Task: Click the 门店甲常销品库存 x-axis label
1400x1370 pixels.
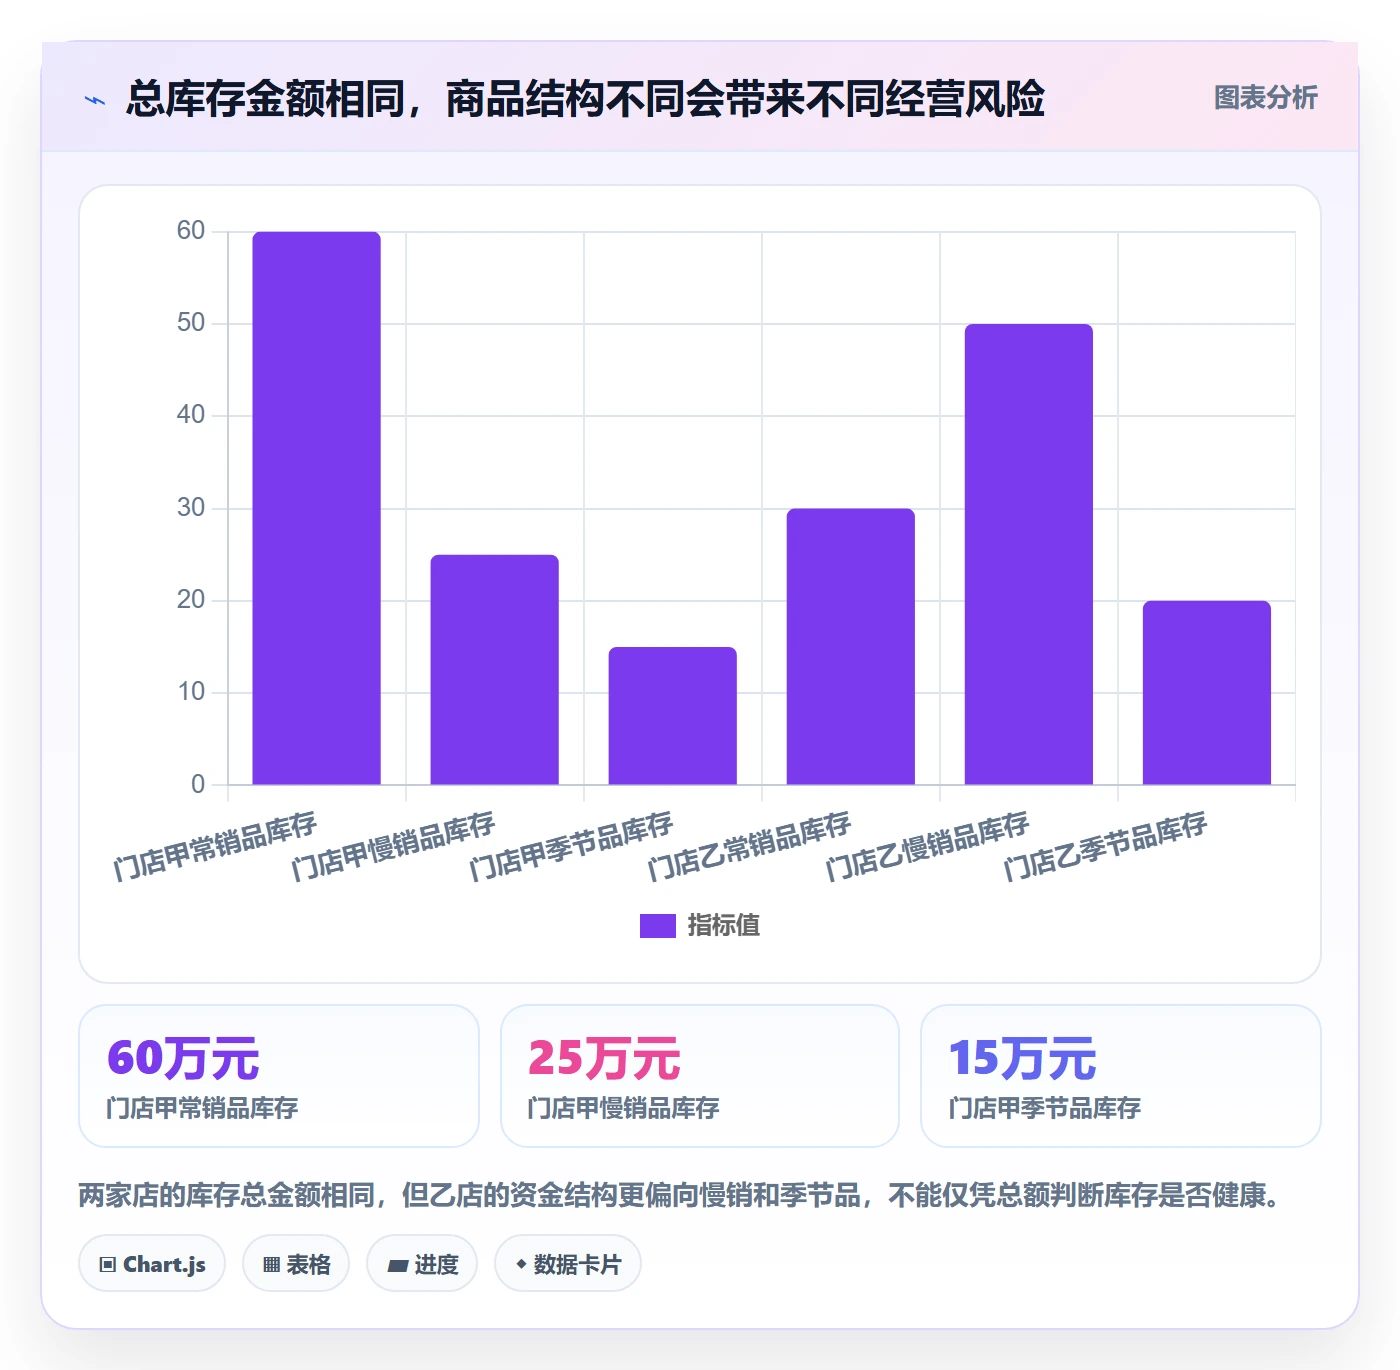Action: (215, 846)
